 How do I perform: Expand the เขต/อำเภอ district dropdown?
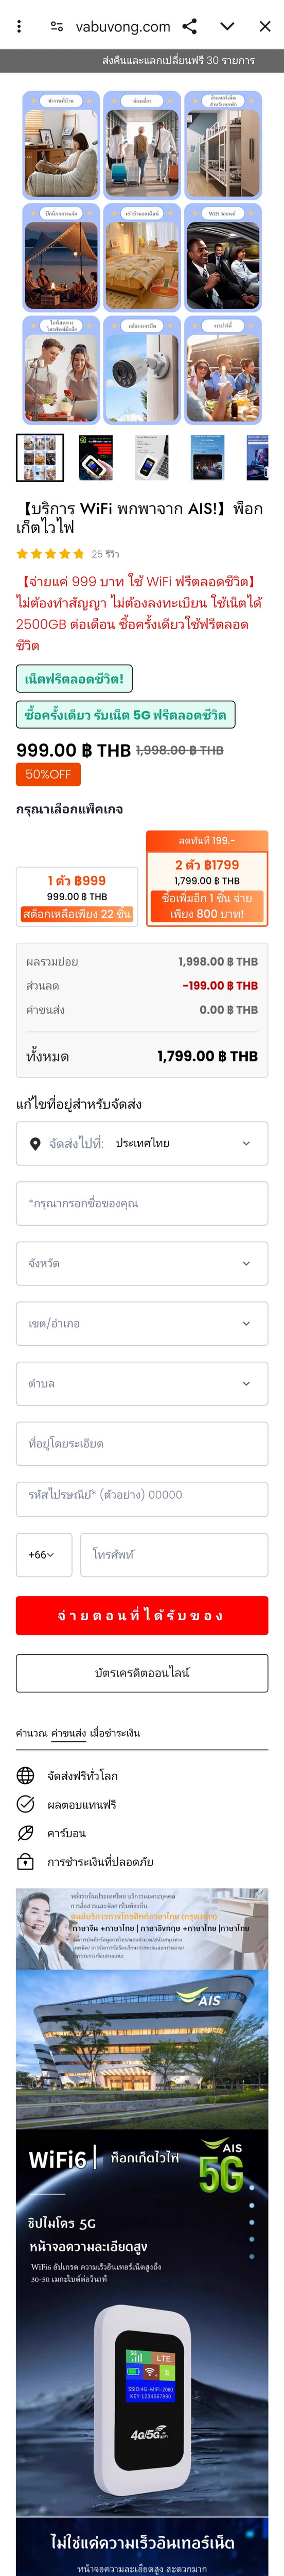pyautogui.click(x=142, y=1323)
